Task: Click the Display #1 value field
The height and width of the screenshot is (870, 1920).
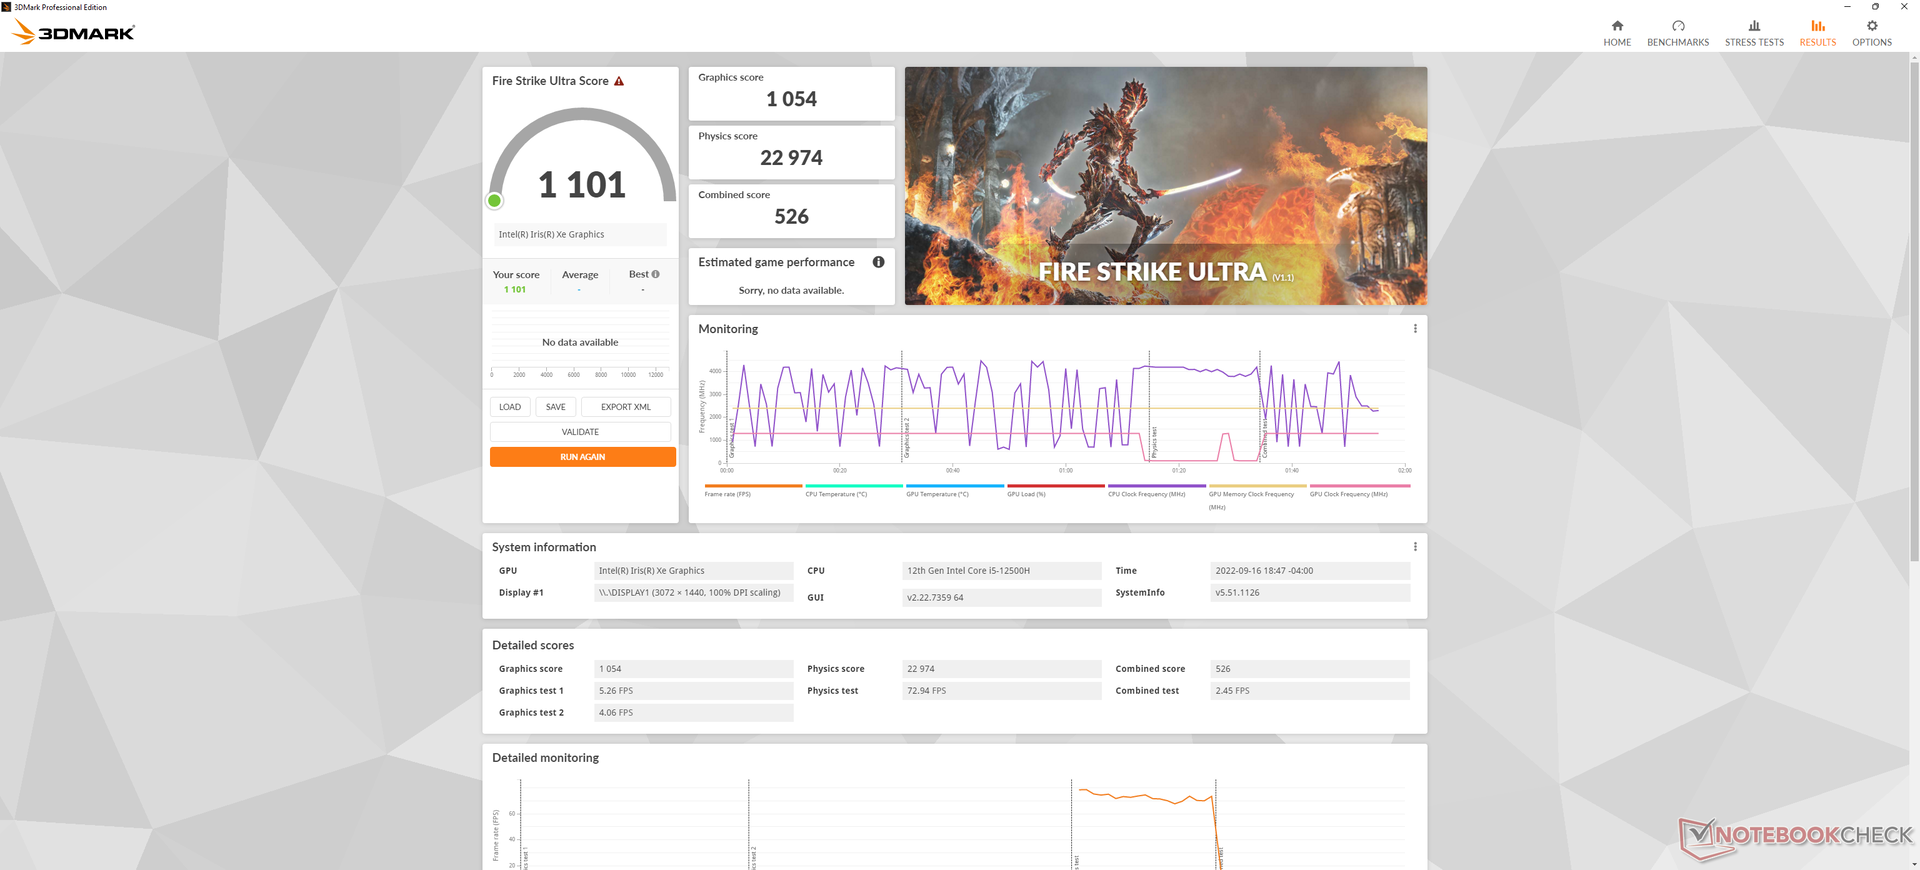Action: 694,593
